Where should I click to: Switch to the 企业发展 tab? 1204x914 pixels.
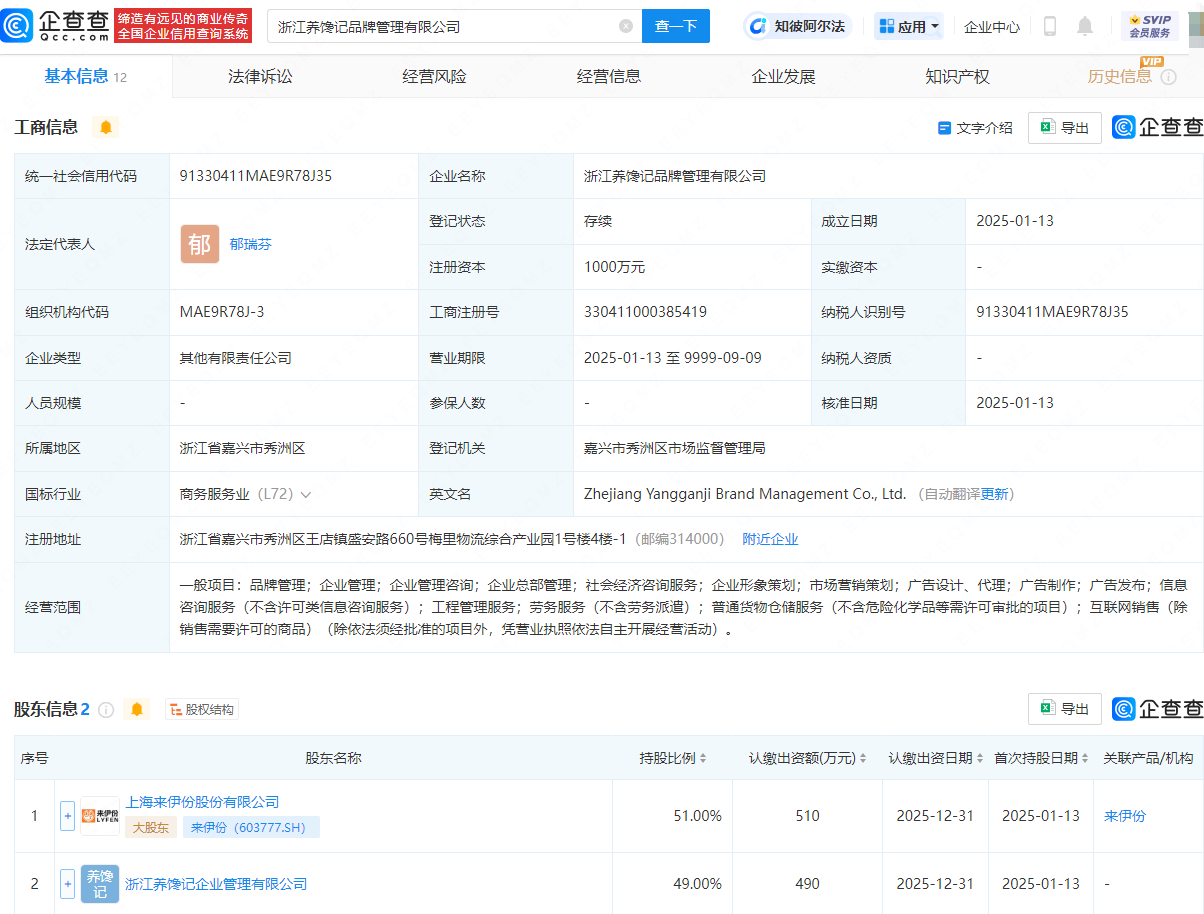(x=783, y=77)
